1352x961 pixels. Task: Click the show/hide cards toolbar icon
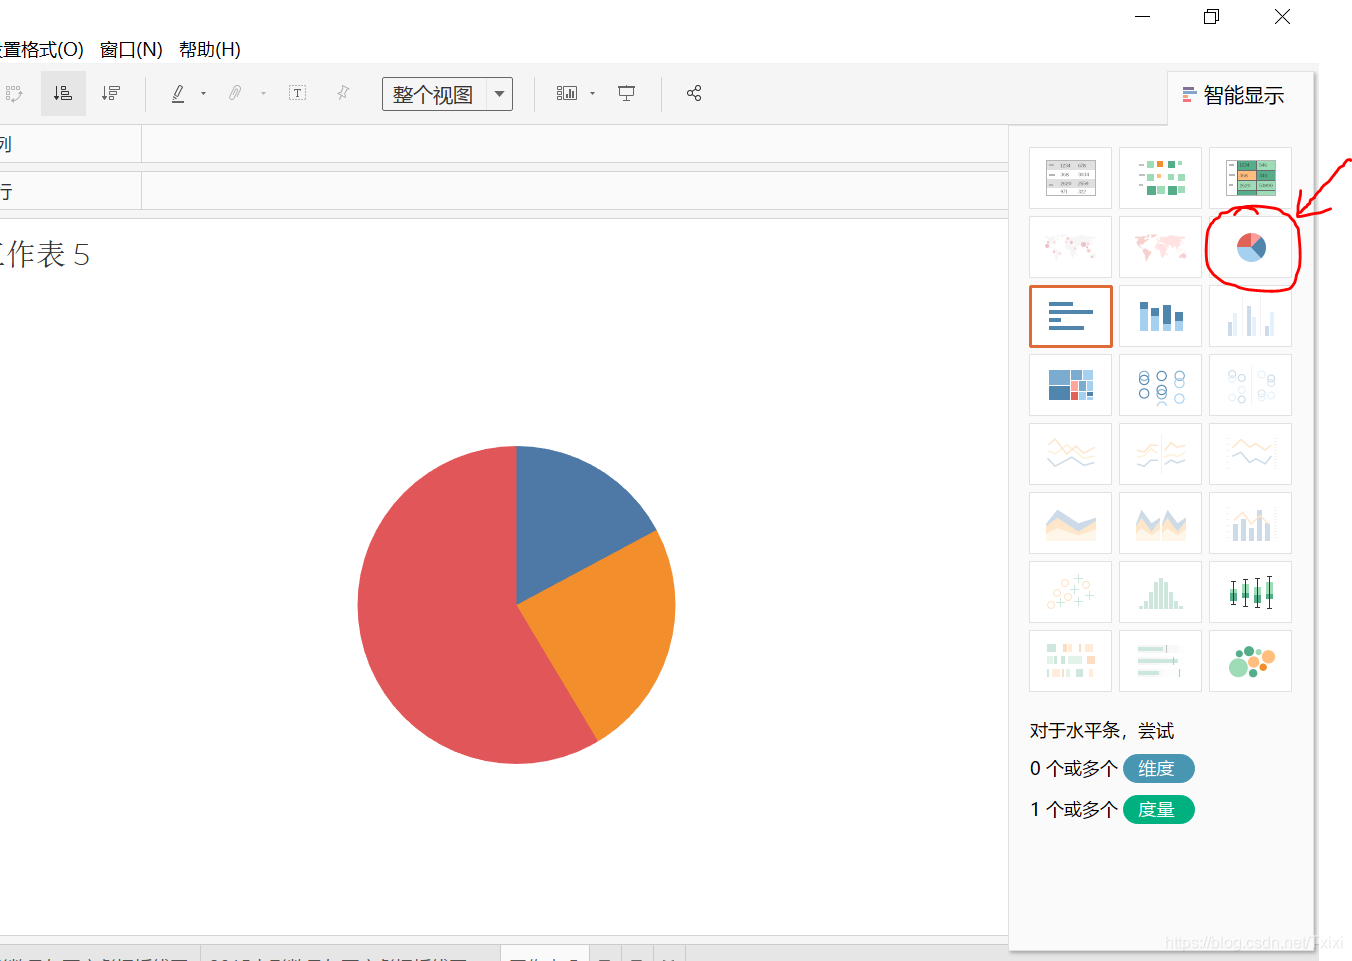coord(567,93)
